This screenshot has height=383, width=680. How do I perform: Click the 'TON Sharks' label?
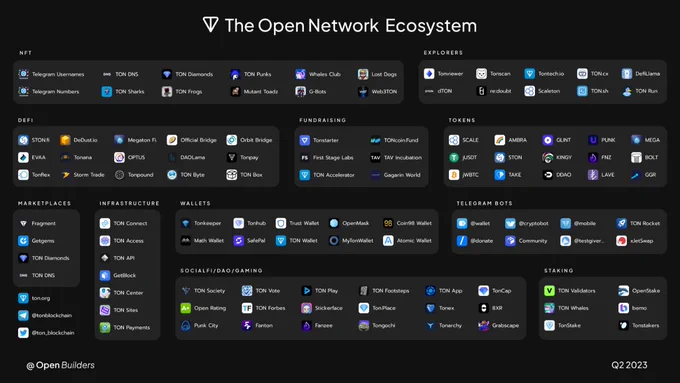[x=130, y=92]
